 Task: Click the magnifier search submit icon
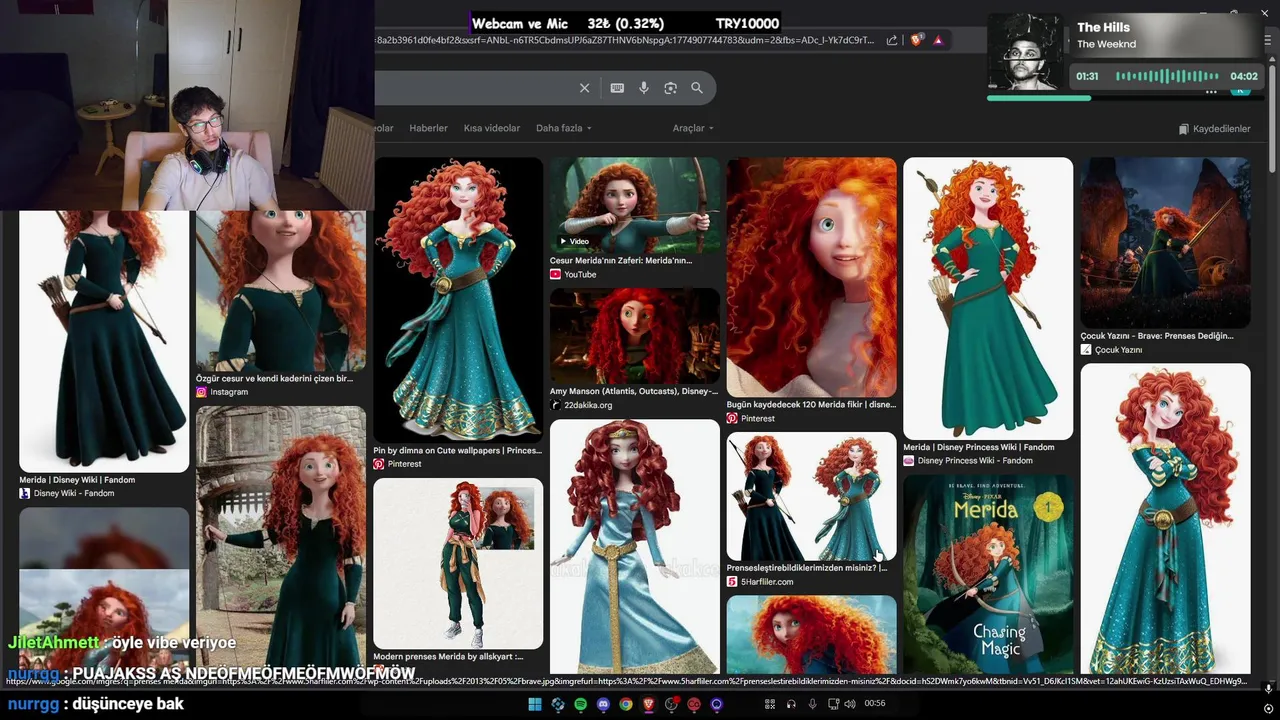coord(697,88)
